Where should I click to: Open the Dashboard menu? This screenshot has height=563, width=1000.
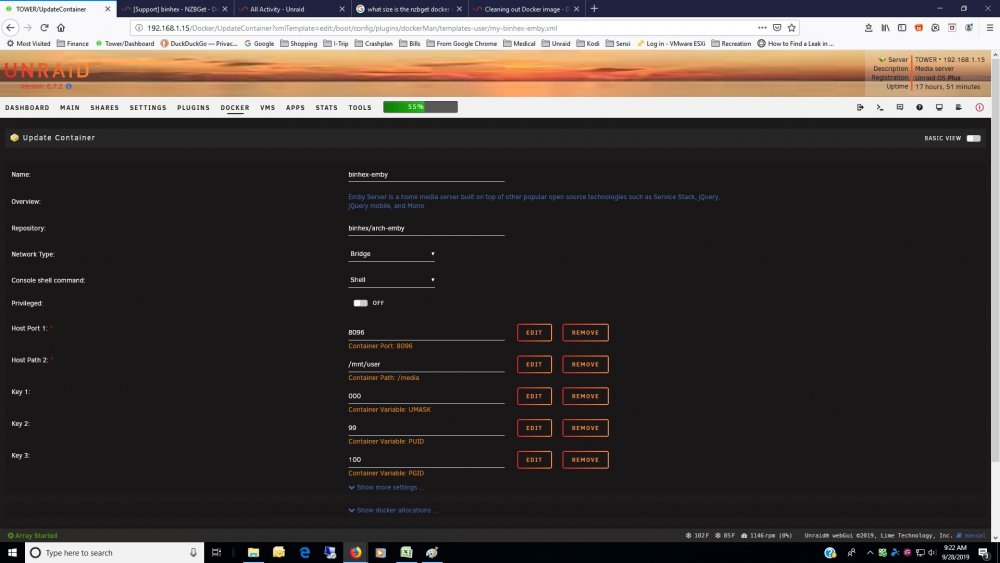coord(27,108)
